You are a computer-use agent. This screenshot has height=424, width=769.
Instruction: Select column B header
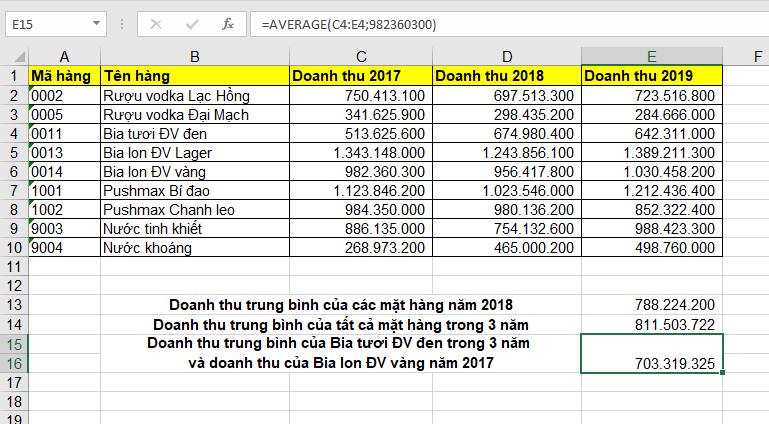(x=194, y=55)
